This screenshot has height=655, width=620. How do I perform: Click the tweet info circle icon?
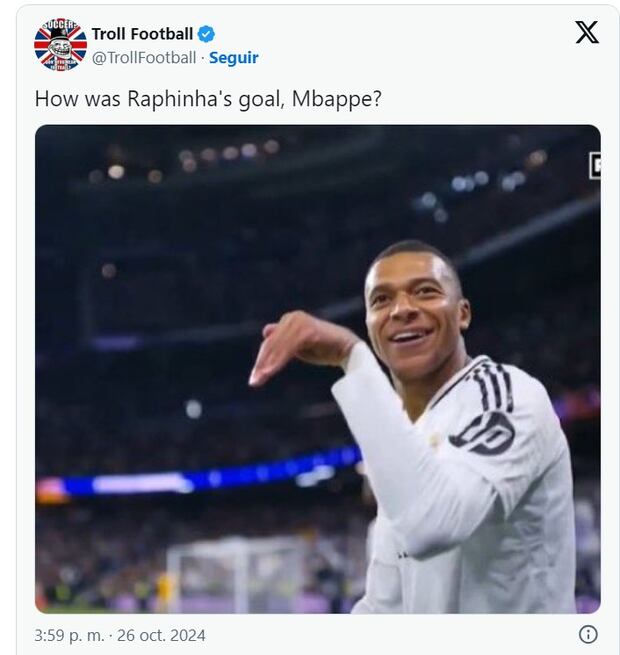[588, 634]
